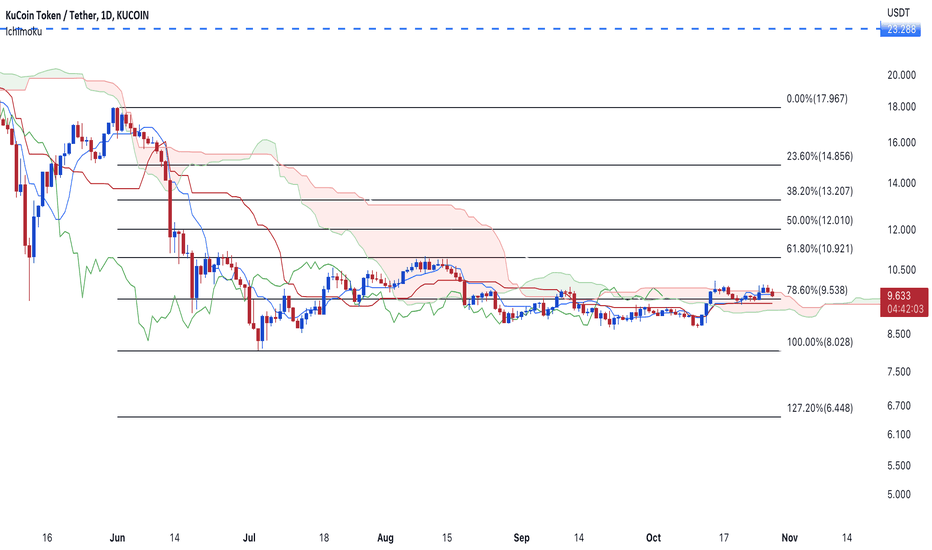Click the USDT currency label
Viewport: 932px width, 550px height.
coord(898,12)
